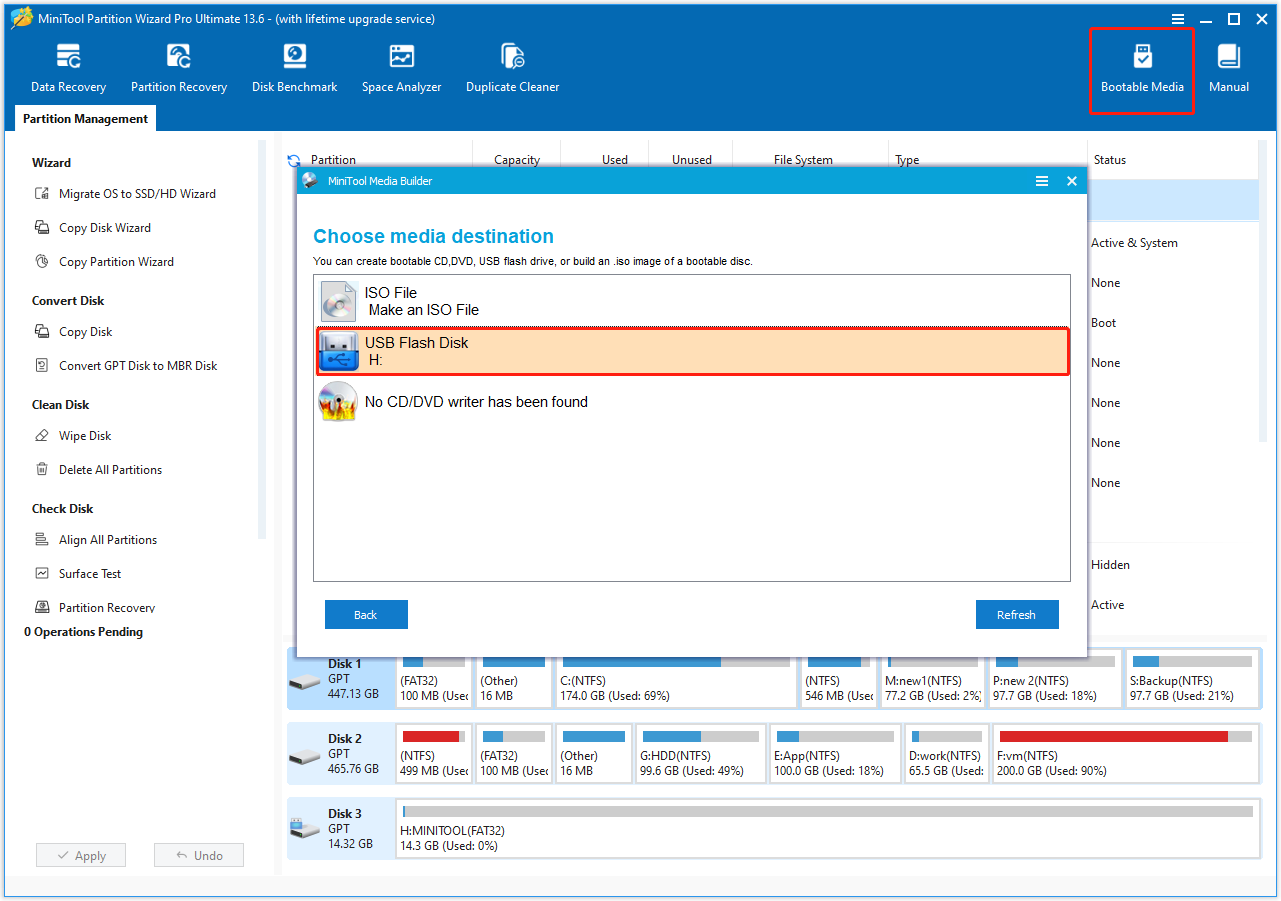Select Disk 1 GPT 447.13 GB

point(342,679)
